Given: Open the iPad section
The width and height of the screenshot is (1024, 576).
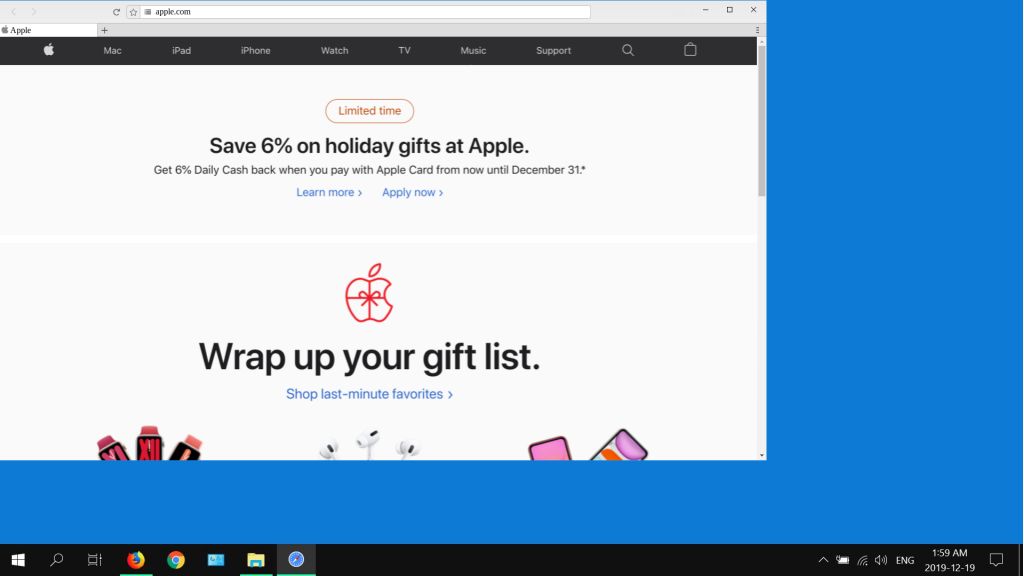Looking at the screenshot, I should click(x=182, y=50).
